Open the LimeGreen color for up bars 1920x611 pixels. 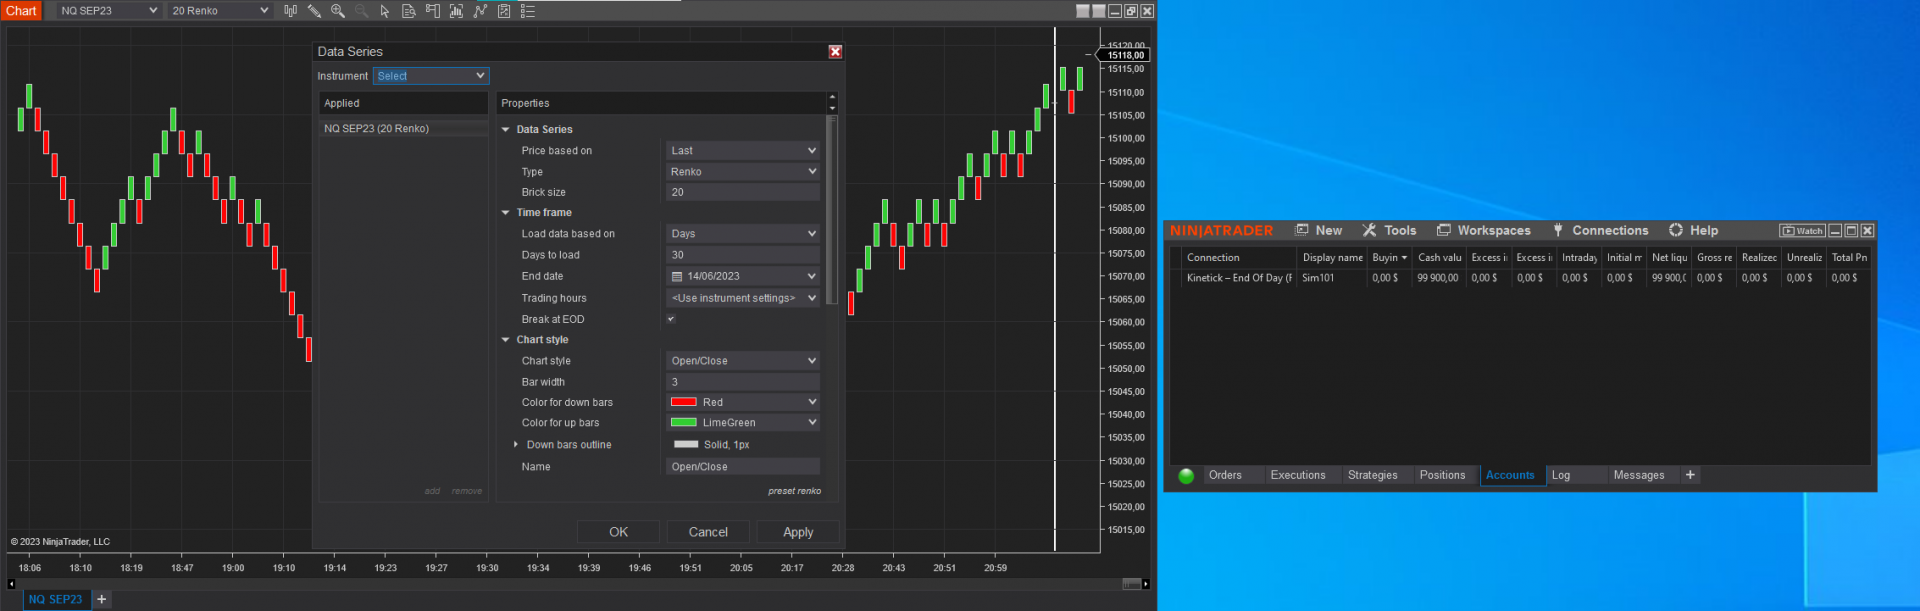[x=743, y=423]
